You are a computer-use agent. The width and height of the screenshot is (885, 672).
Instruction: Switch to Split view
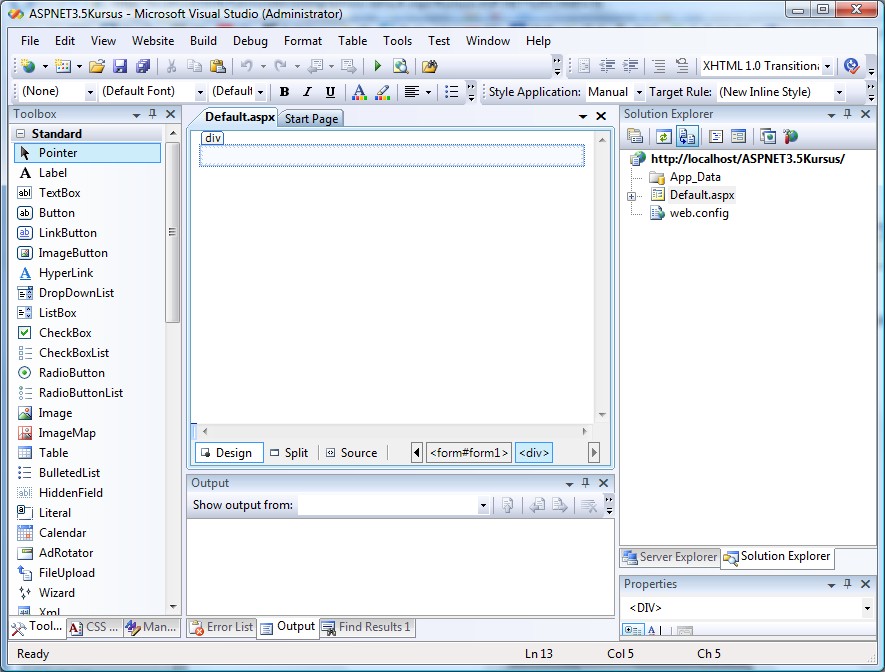tap(289, 453)
